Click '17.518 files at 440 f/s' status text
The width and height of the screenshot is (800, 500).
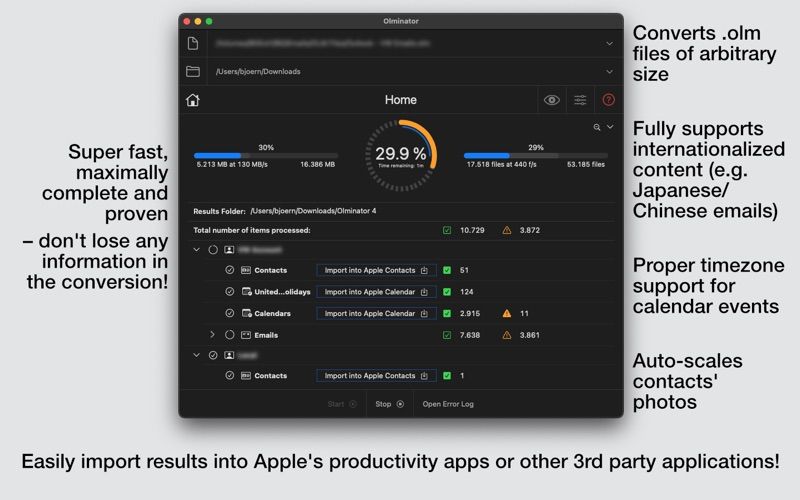(502, 164)
